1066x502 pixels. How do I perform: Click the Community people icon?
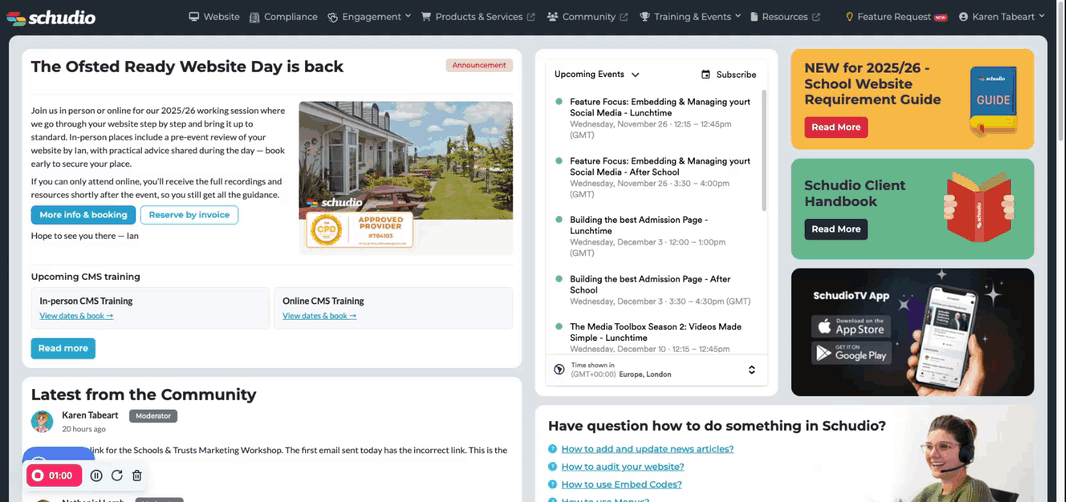(552, 17)
